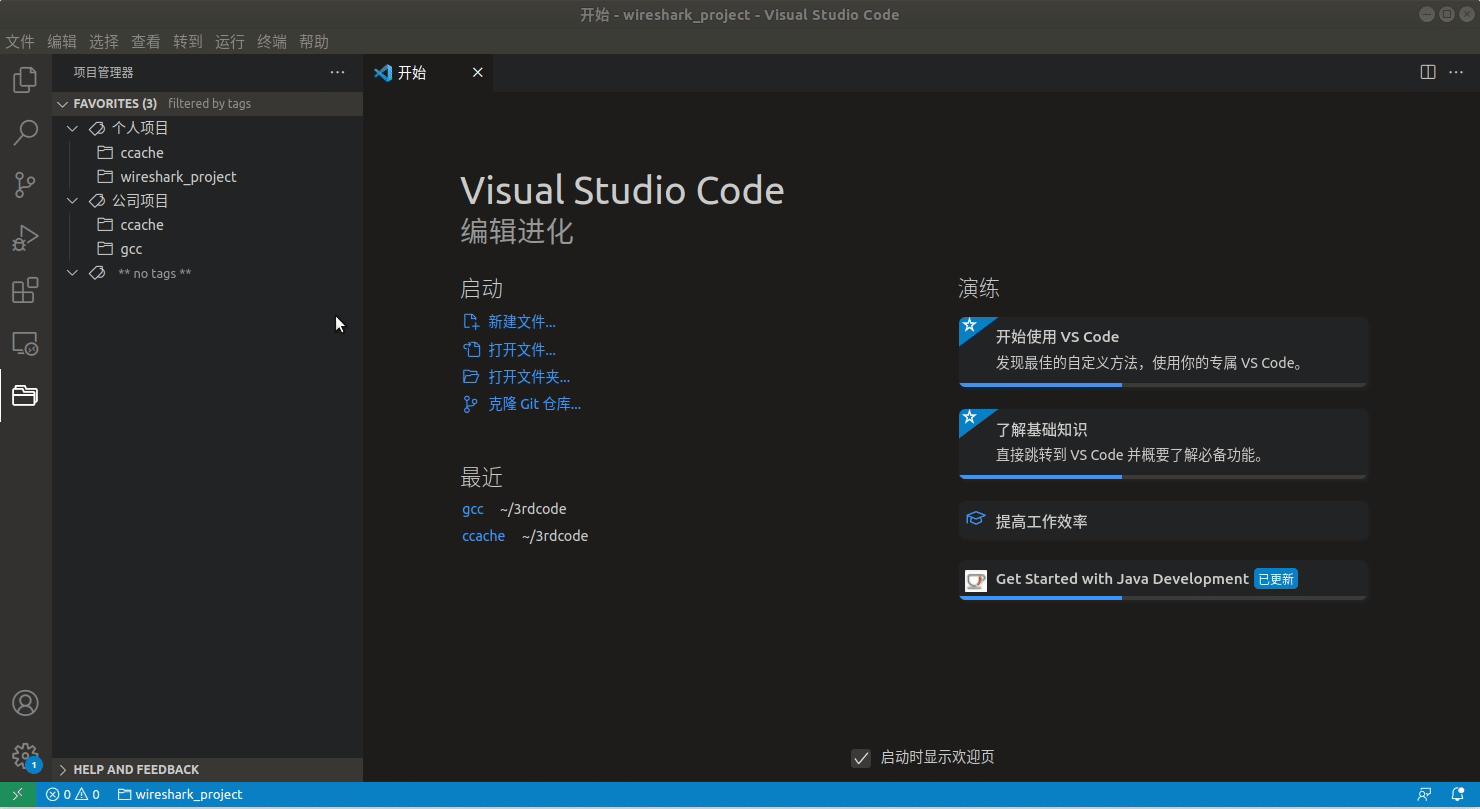The image size is (1480, 809).
Task: Click the Accounts icon
Action: [x=25, y=703]
